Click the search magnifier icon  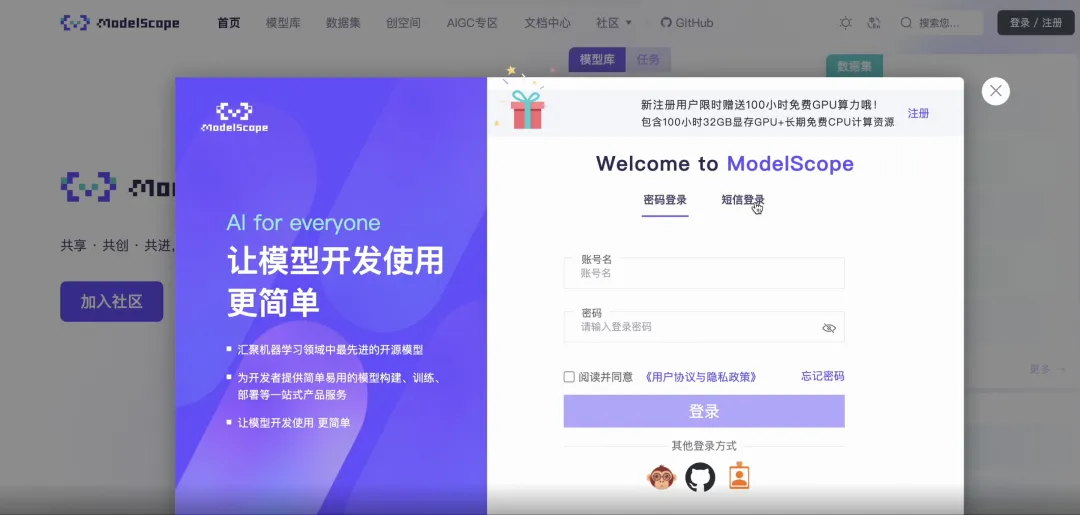point(906,23)
